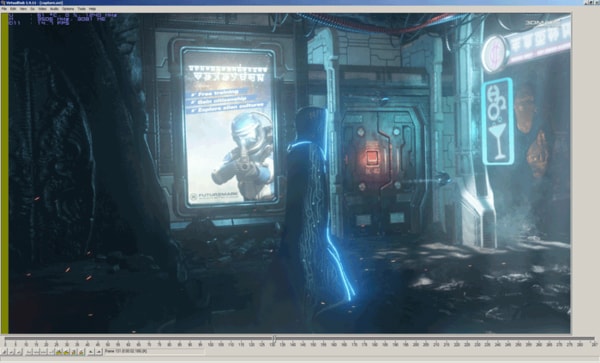Click the timeline position slider thumb
This screenshot has width=600, height=363.
274,339
